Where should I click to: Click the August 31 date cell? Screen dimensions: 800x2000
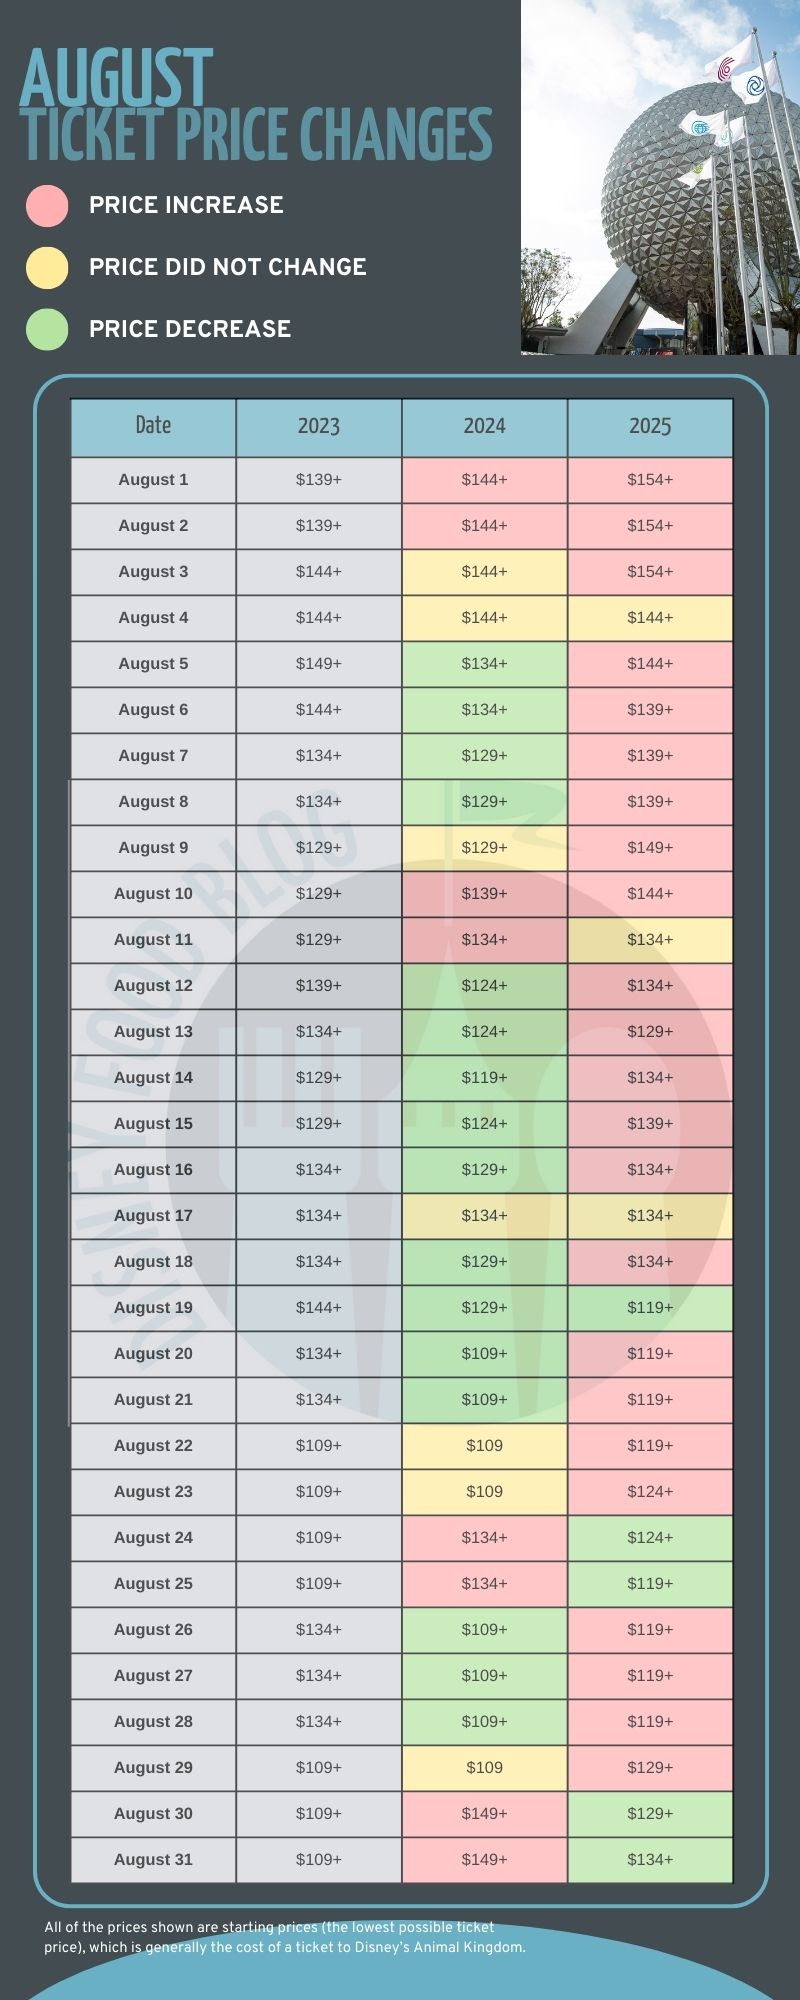point(153,1860)
